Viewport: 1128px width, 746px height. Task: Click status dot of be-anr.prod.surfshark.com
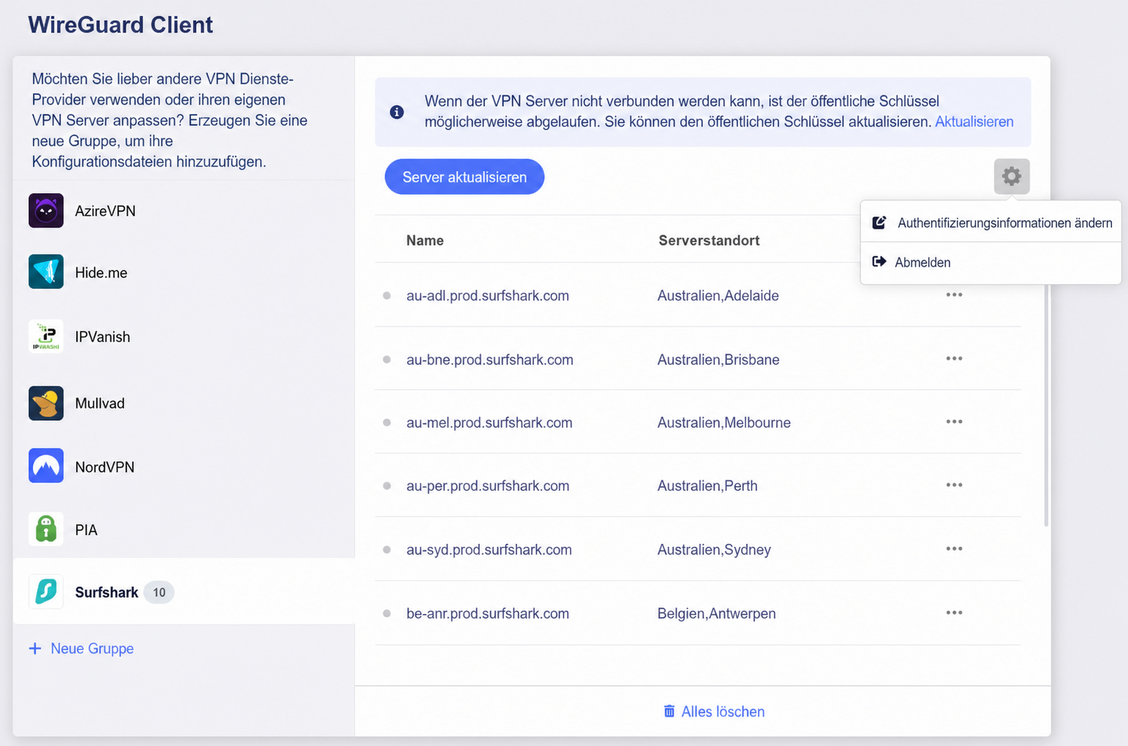(x=387, y=614)
